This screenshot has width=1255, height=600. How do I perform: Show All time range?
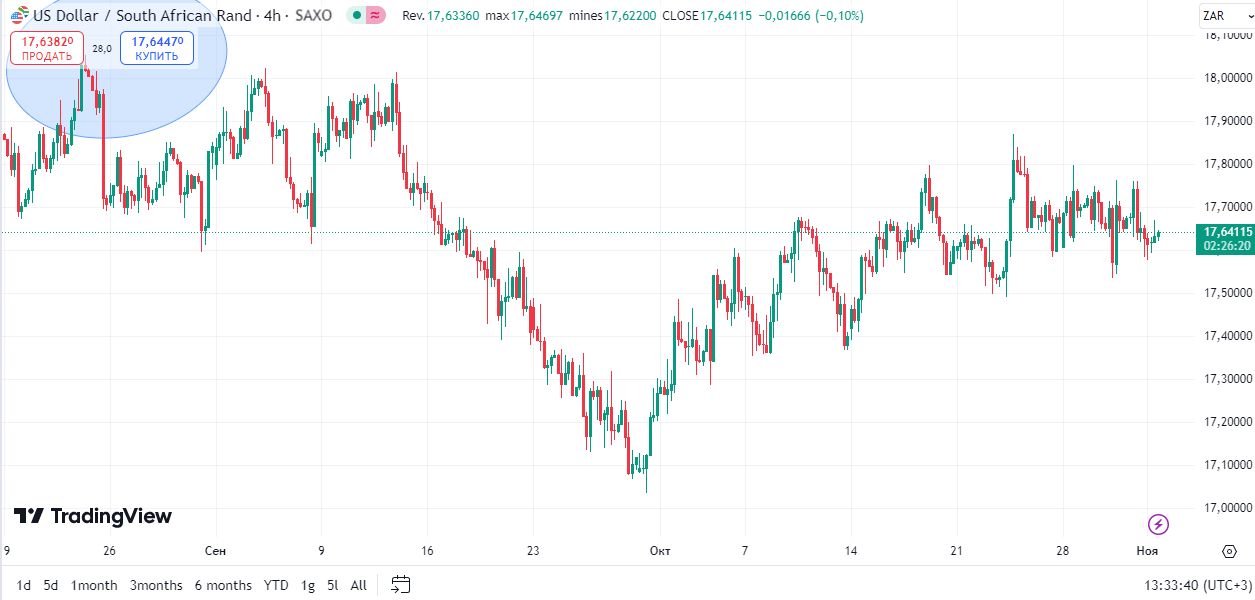click(358, 585)
